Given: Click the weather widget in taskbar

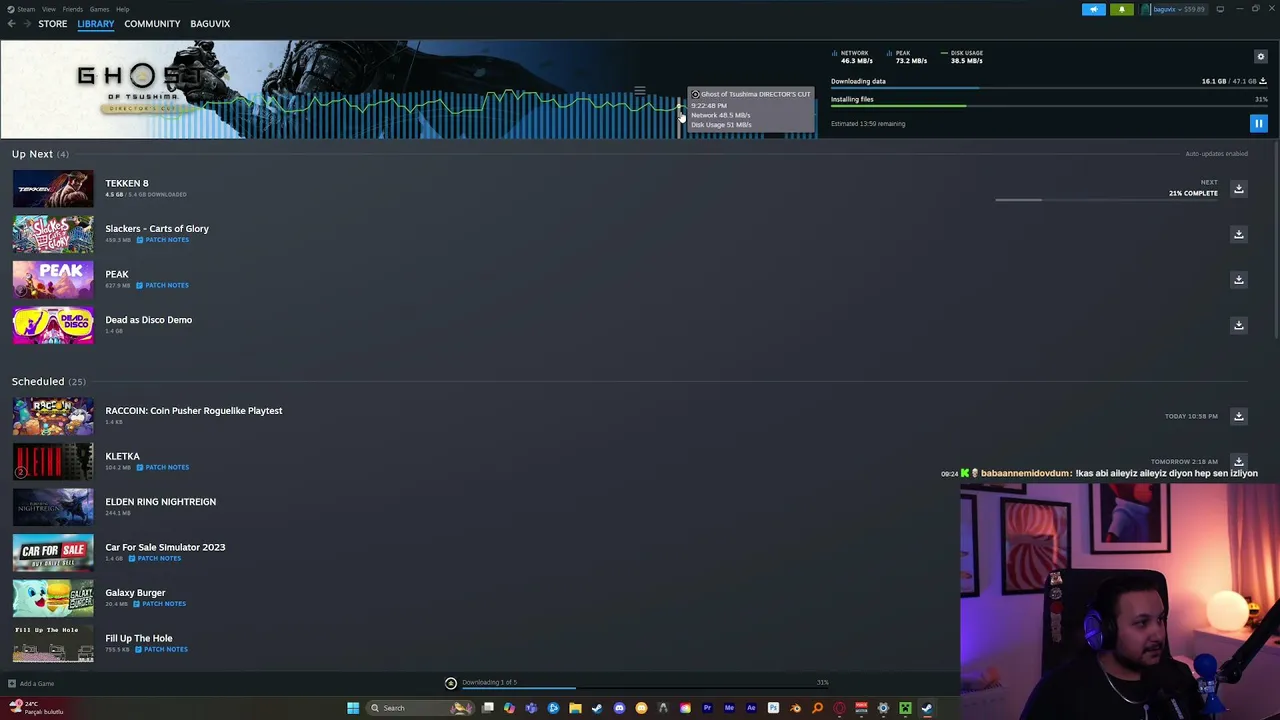Looking at the screenshot, I should [x=36, y=708].
